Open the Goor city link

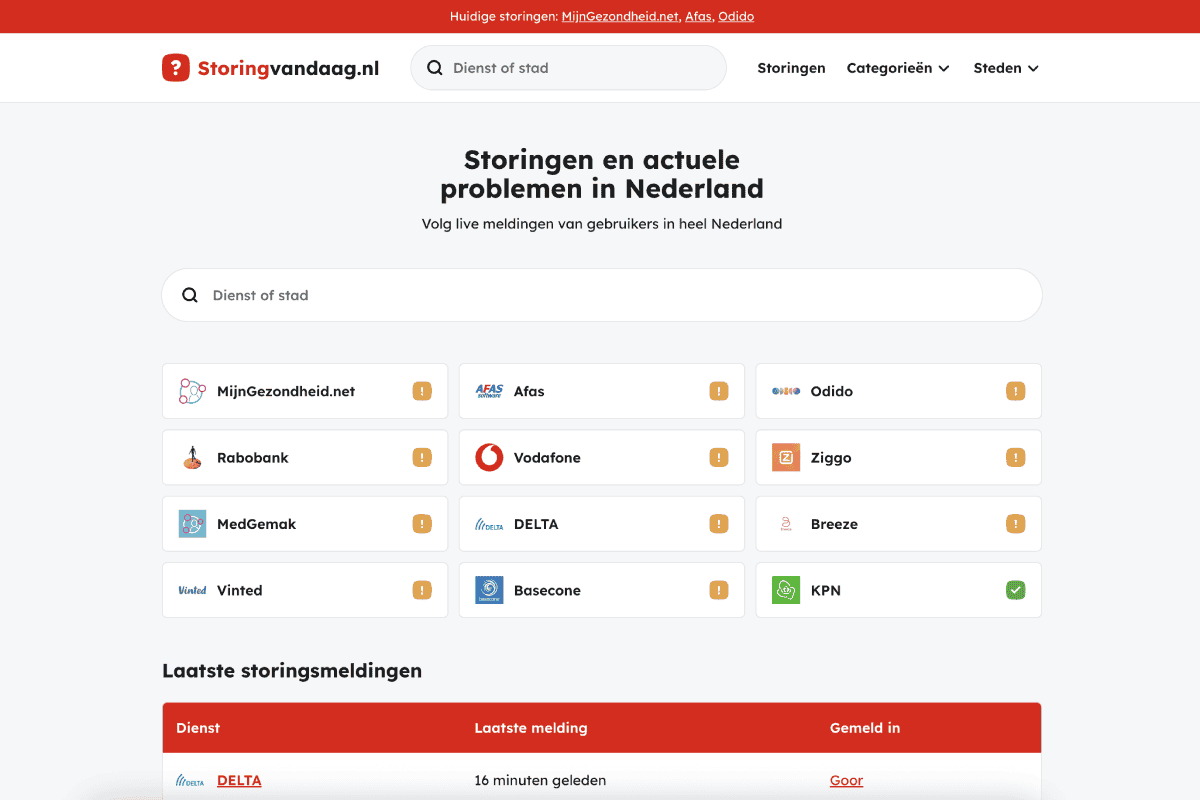[x=846, y=781]
